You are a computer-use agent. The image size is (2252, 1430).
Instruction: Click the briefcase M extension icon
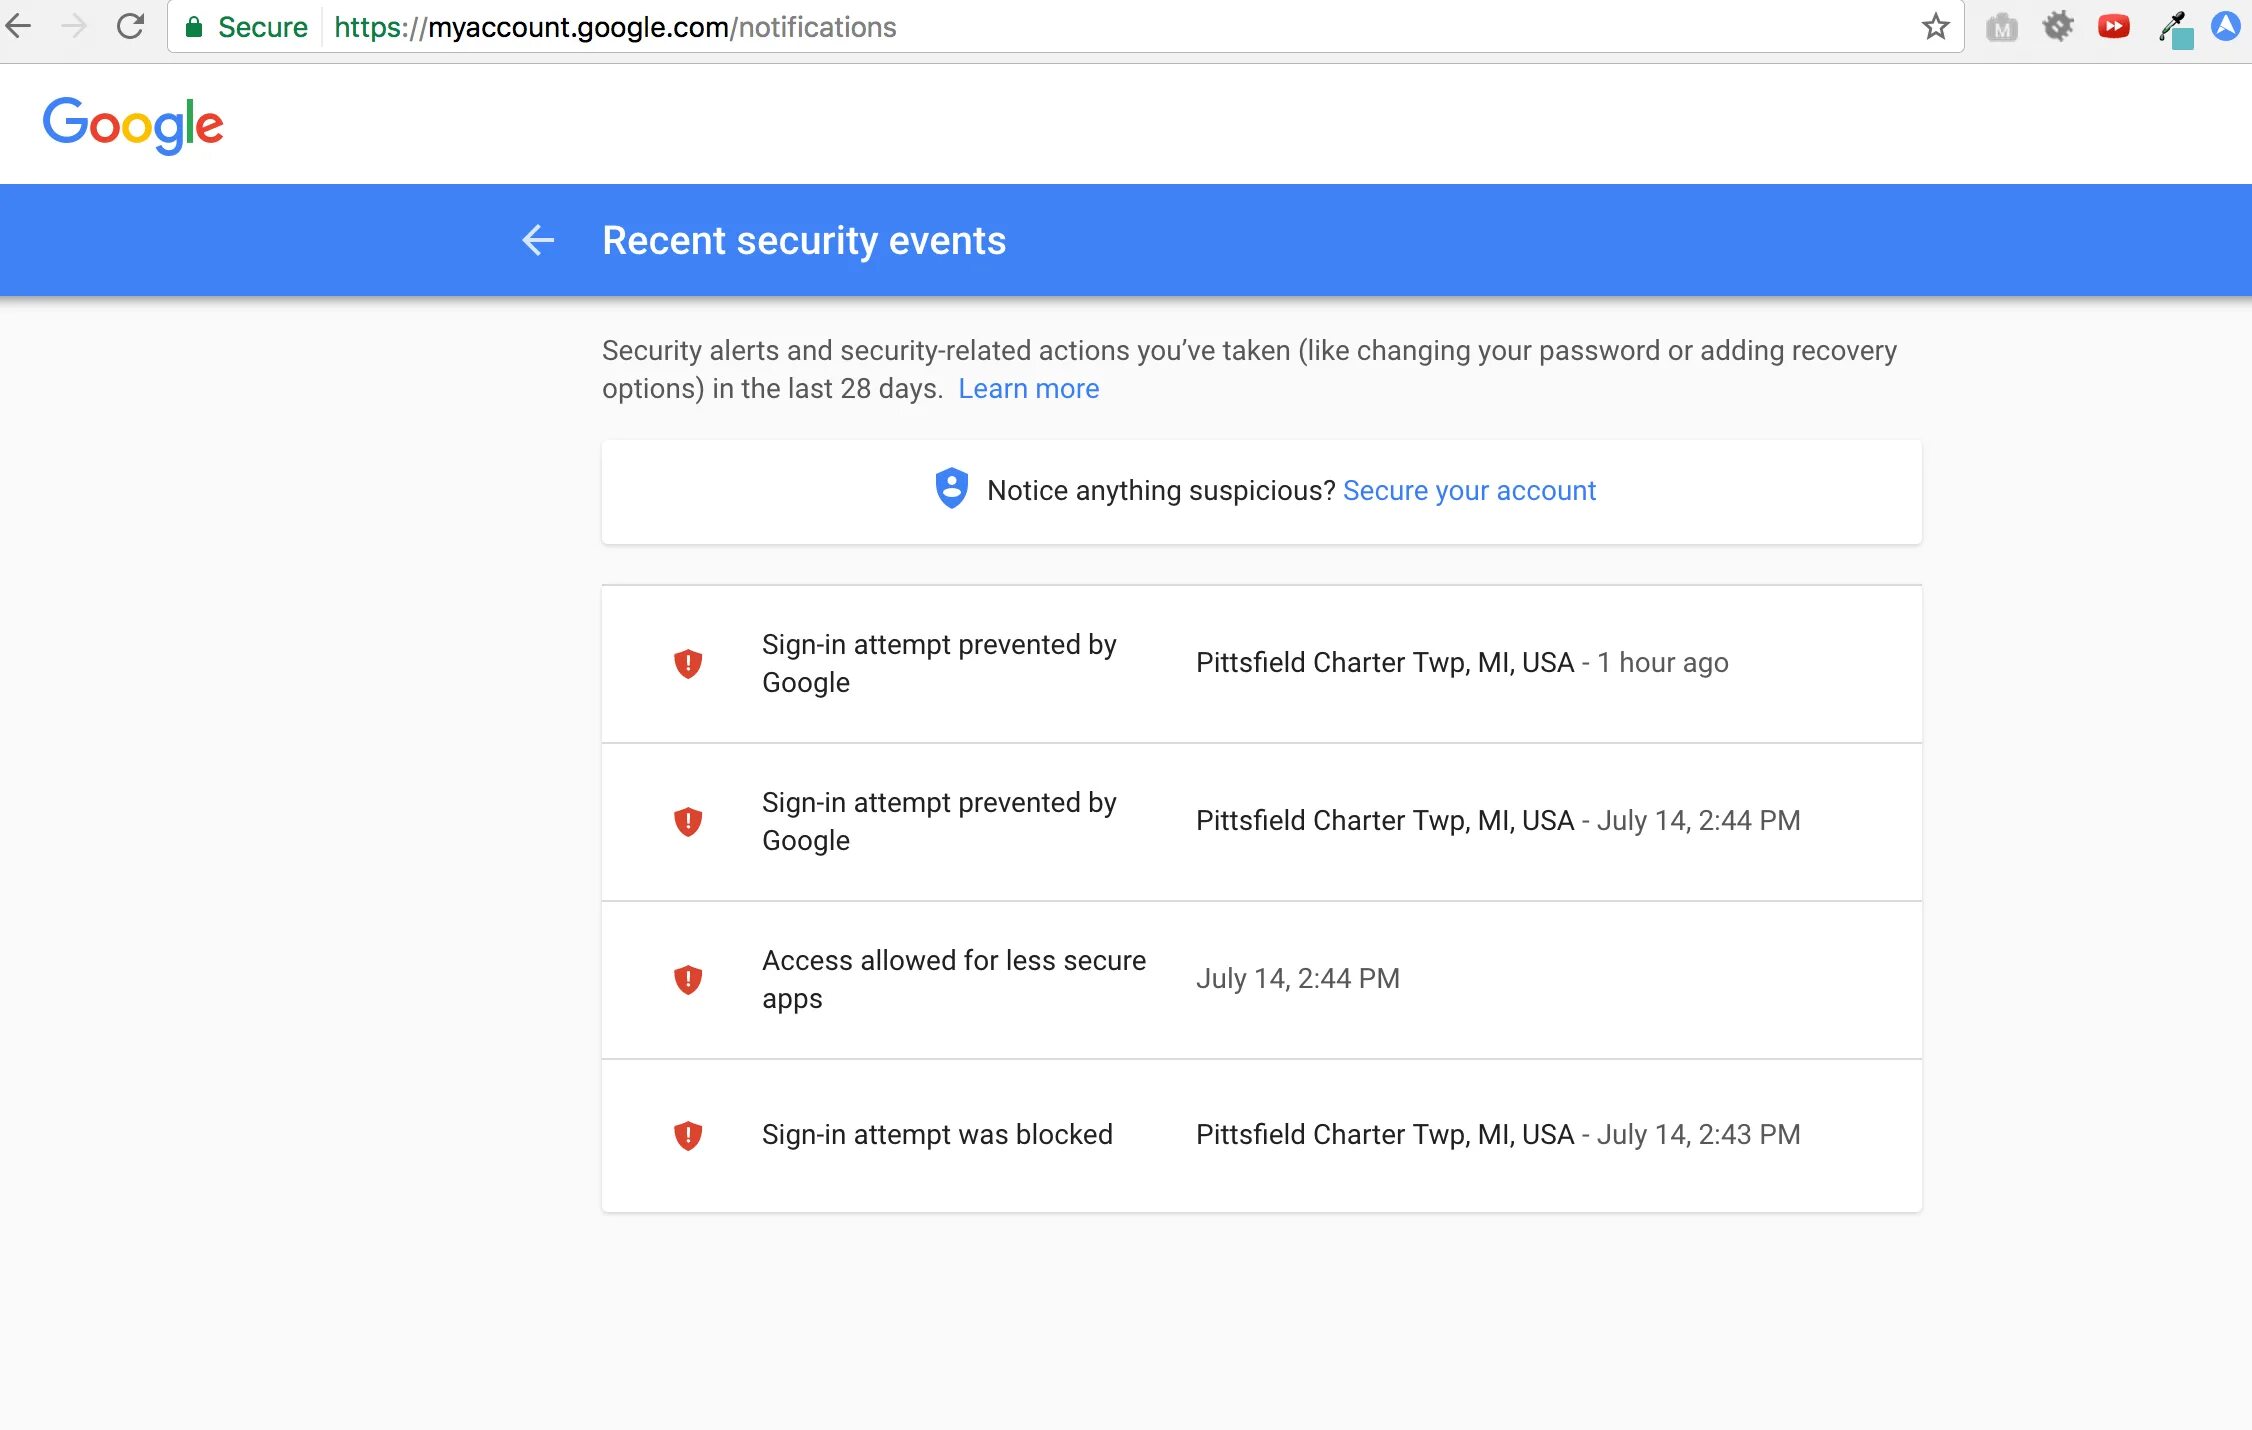point(2001,28)
